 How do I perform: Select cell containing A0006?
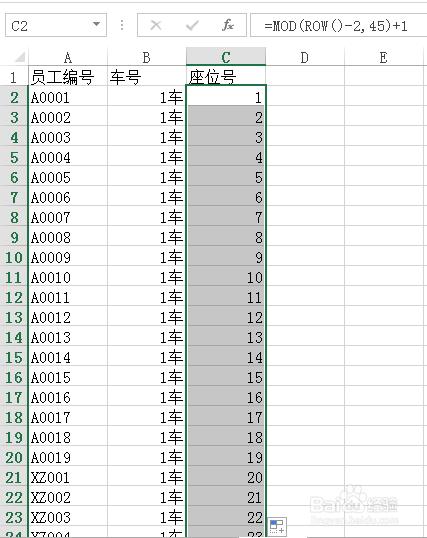(68, 197)
